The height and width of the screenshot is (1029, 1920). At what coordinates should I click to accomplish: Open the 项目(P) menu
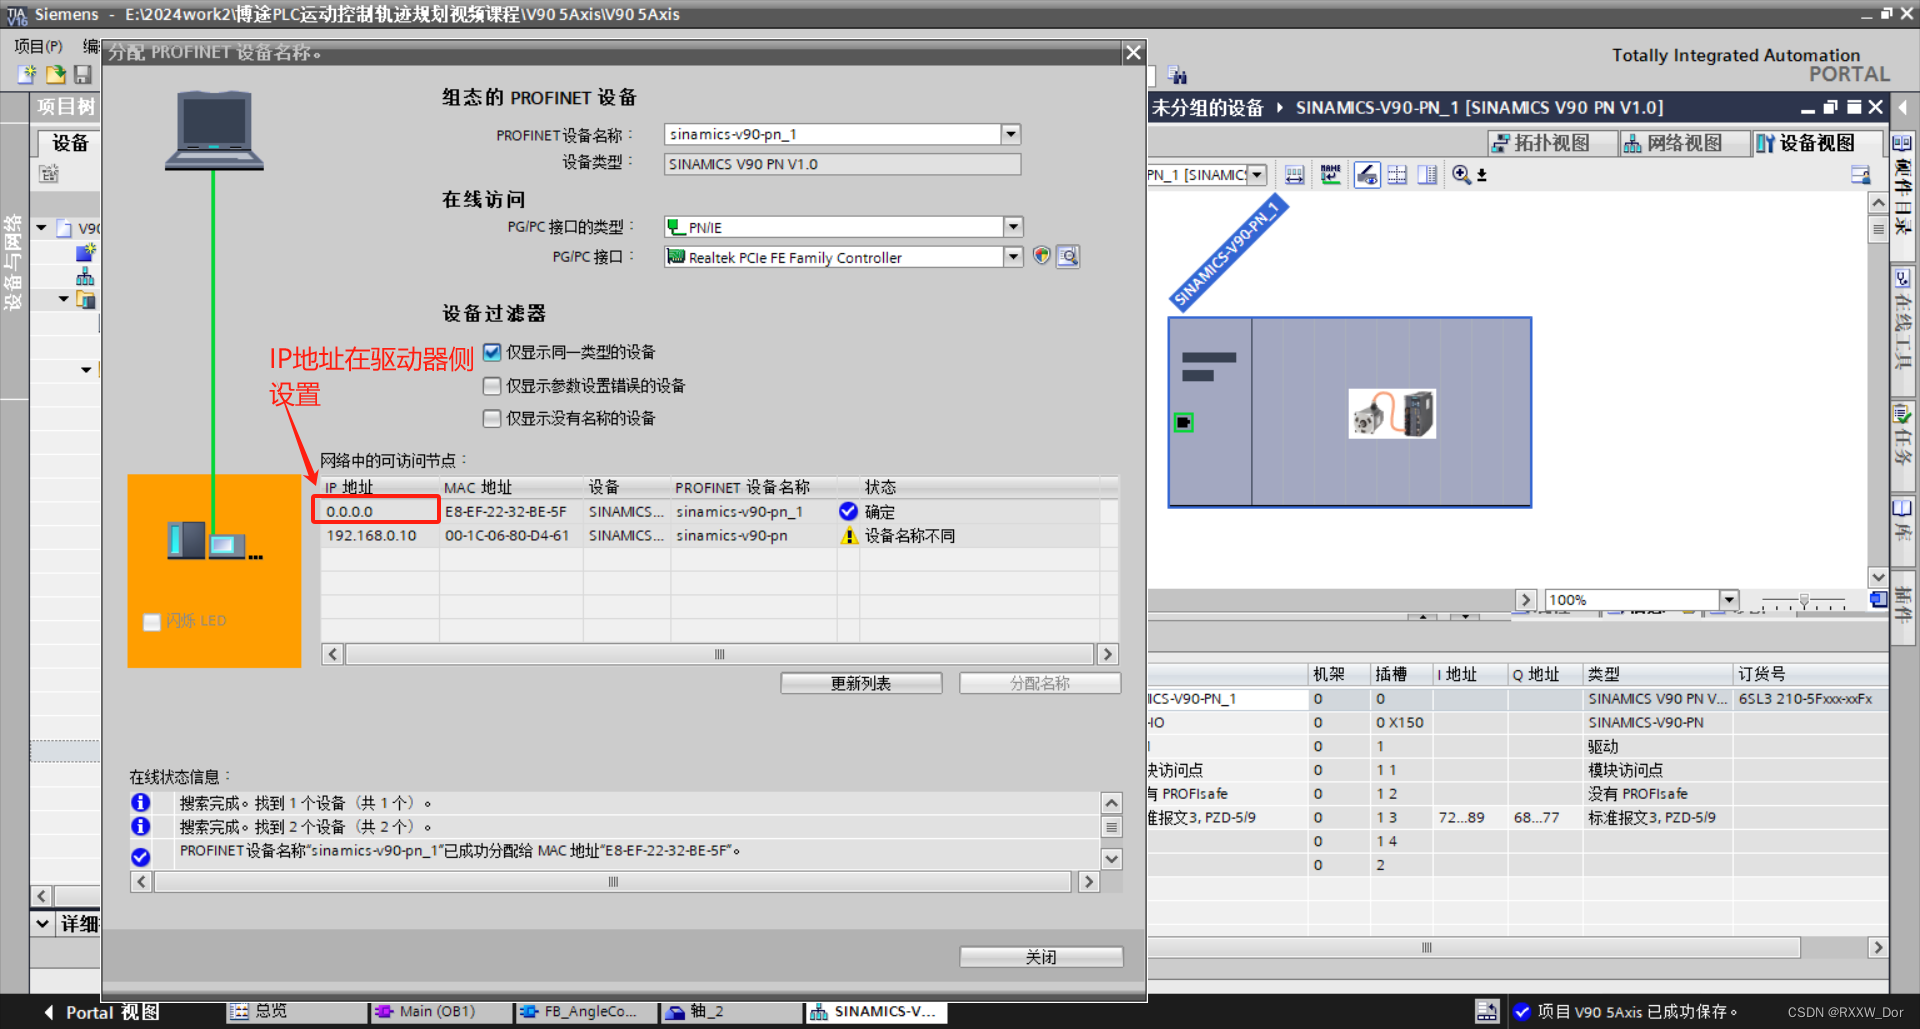click(38, 46)
